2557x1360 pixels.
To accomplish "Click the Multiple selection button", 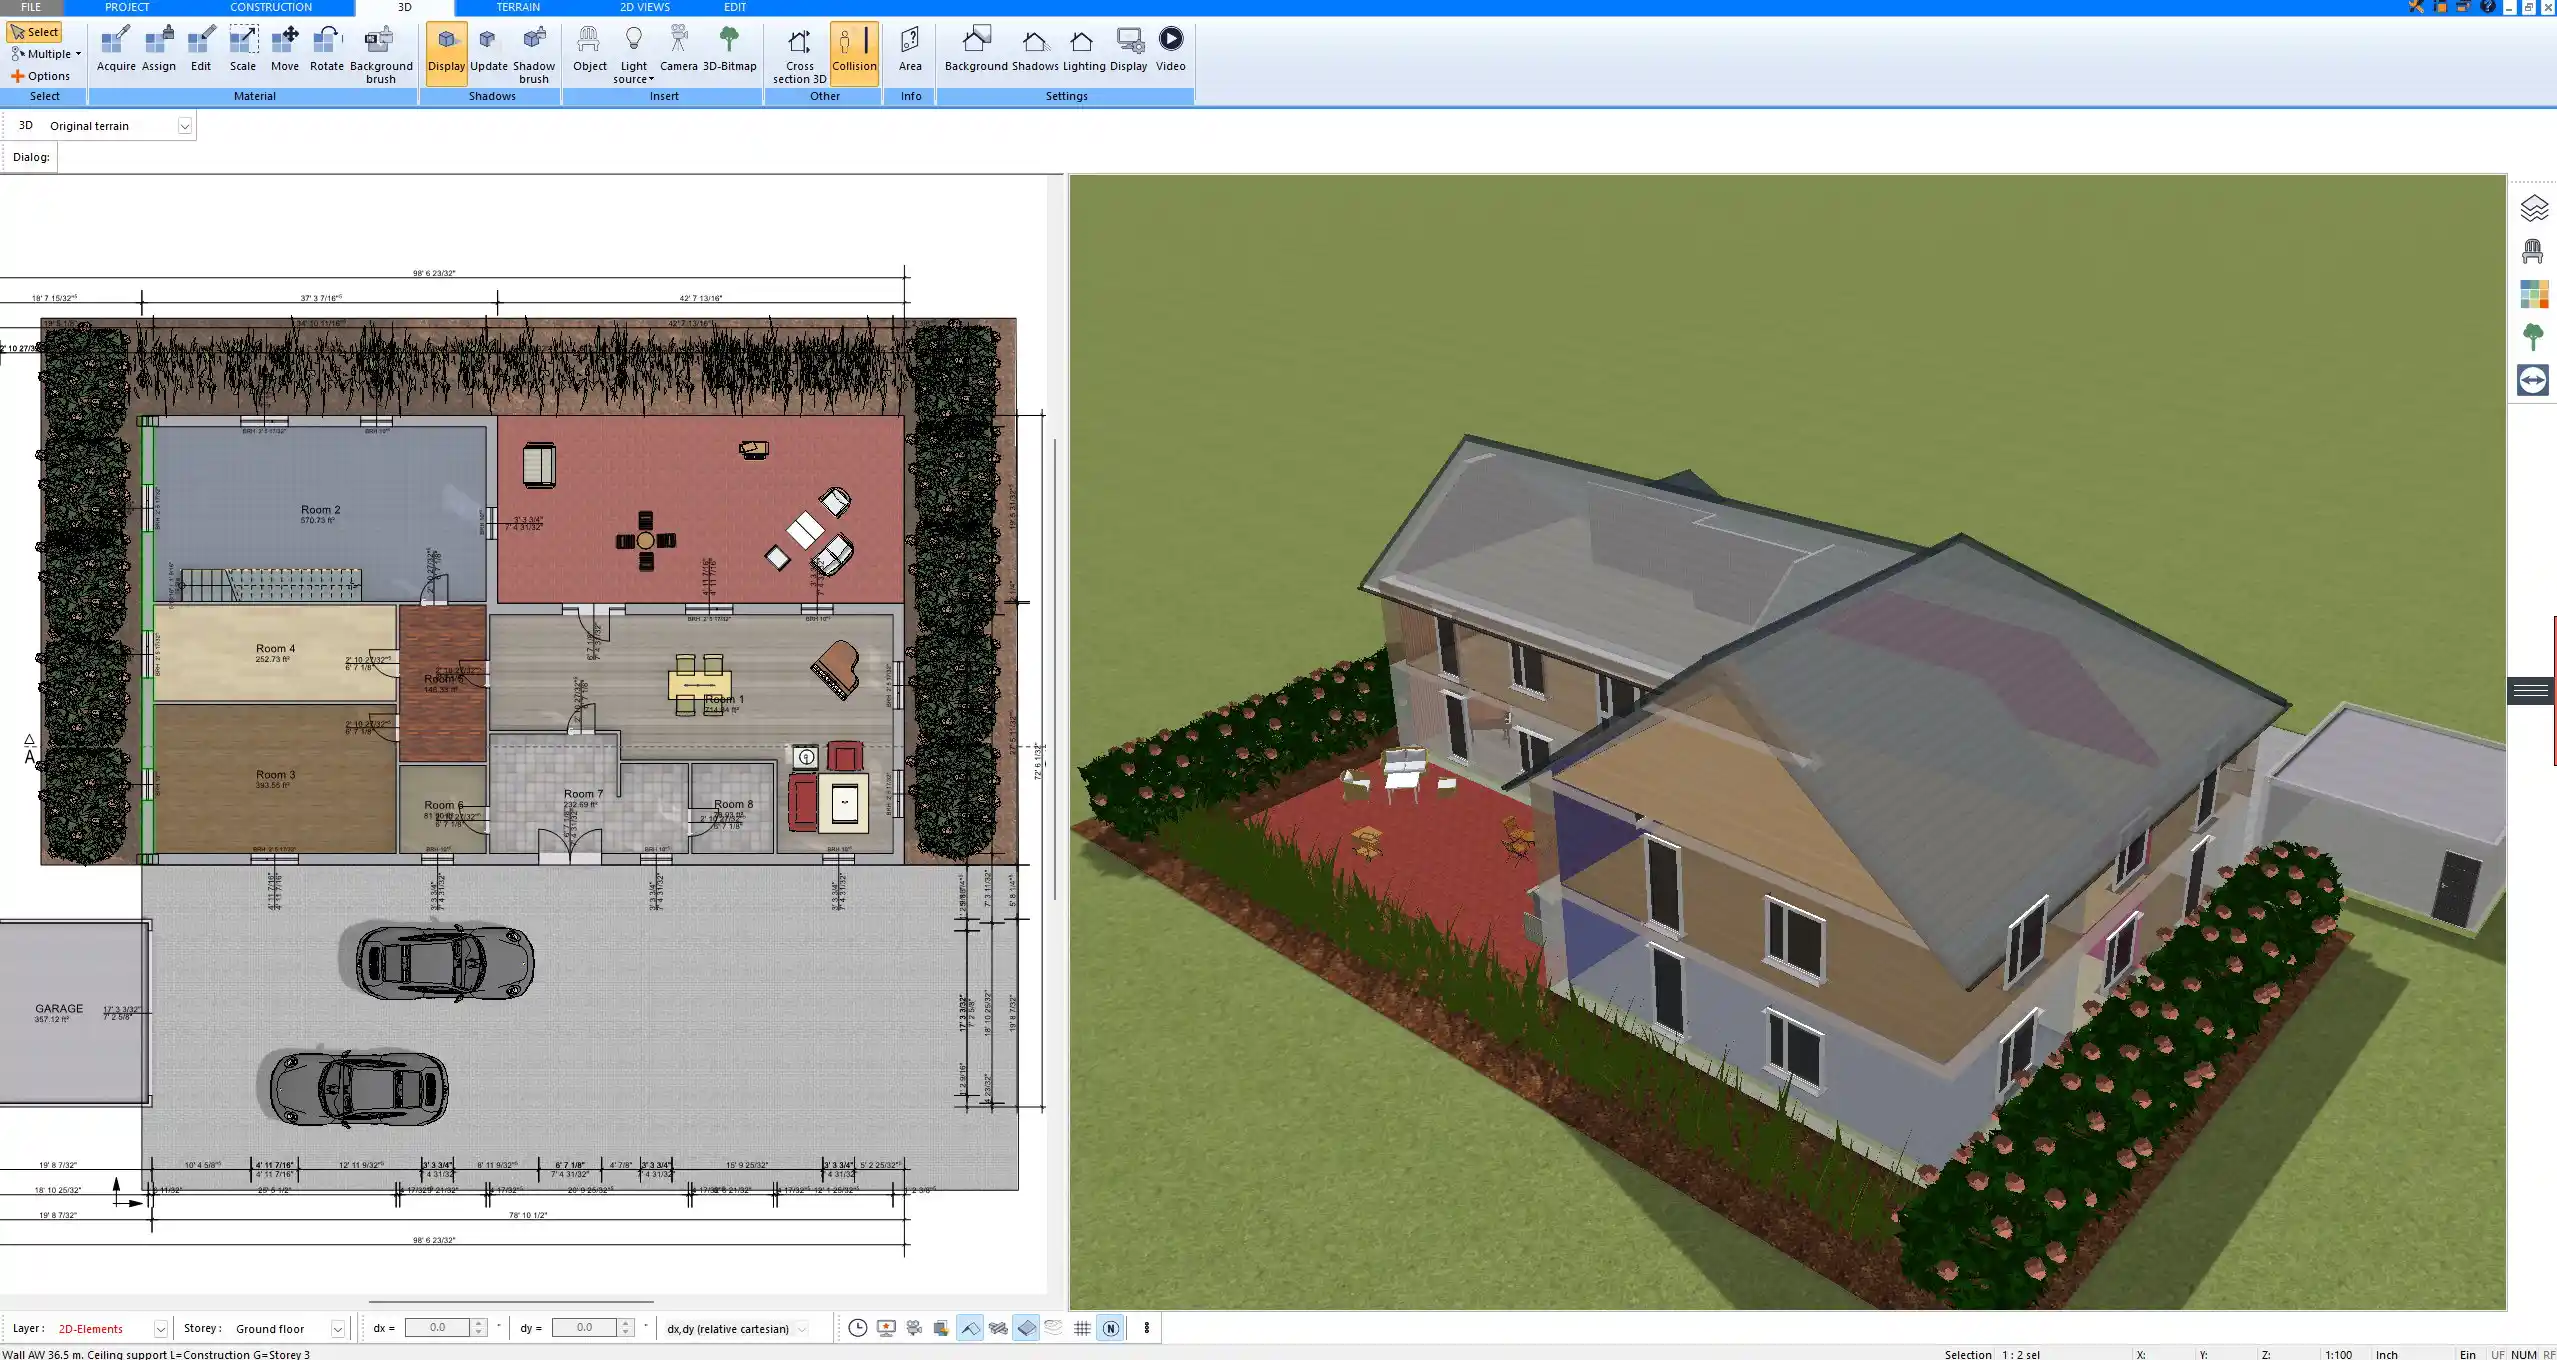I will (46, 54).
